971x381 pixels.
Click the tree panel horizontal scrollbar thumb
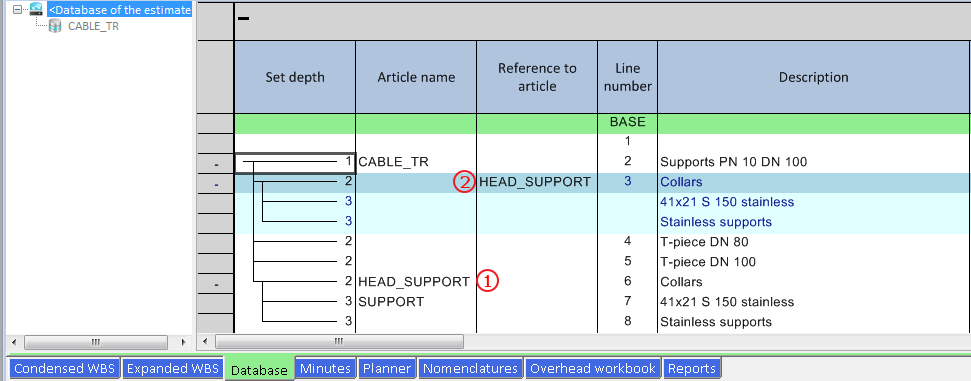coord(95,342)
